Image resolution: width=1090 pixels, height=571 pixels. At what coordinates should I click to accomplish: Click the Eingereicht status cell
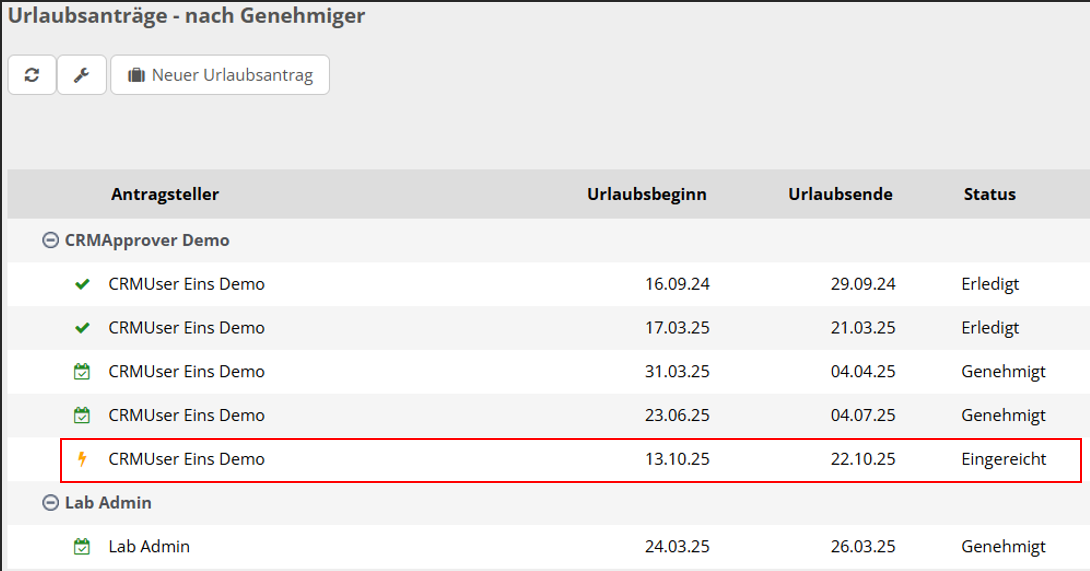pyautogui.click(x=1003, y=459)
